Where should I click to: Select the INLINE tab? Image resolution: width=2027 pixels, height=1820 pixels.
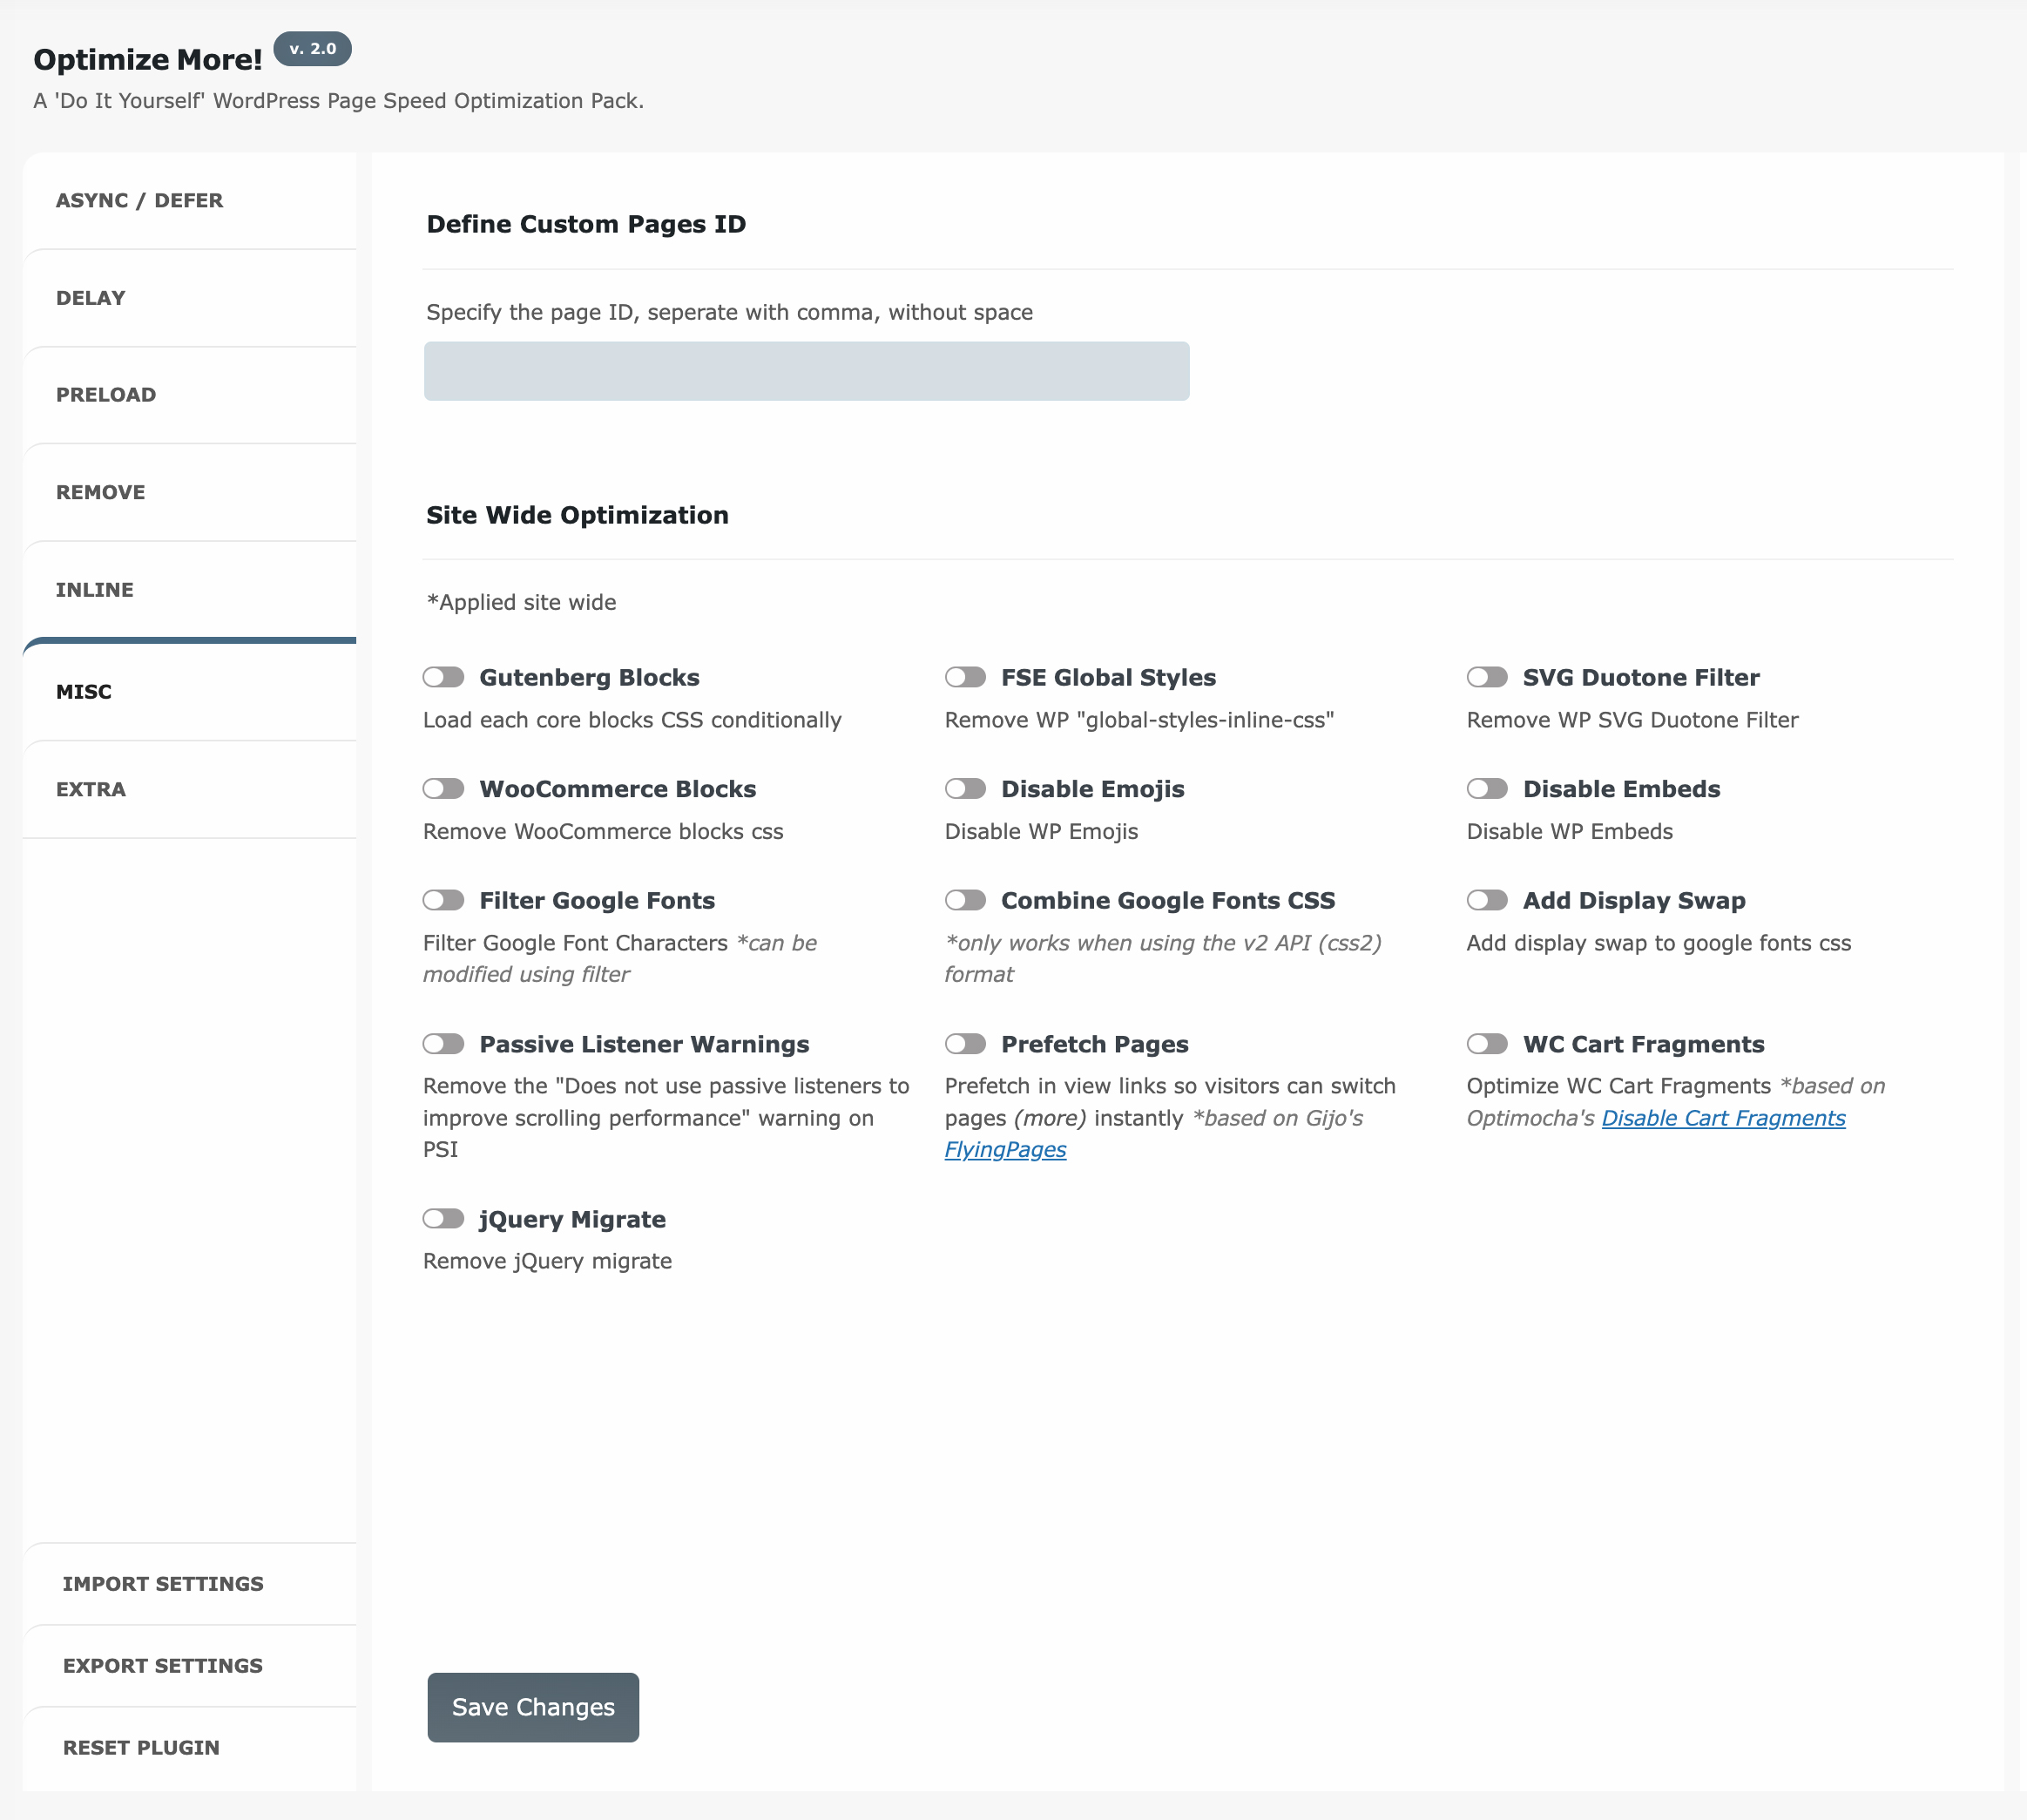tap(189, 590)
